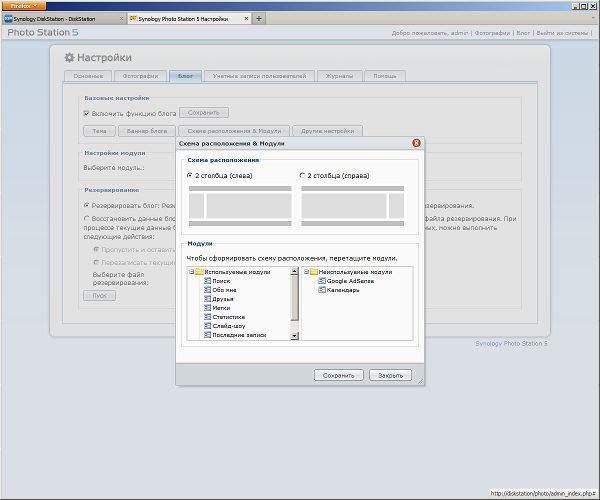Switch to Synology DiskStation browser tab

(63, 18)
